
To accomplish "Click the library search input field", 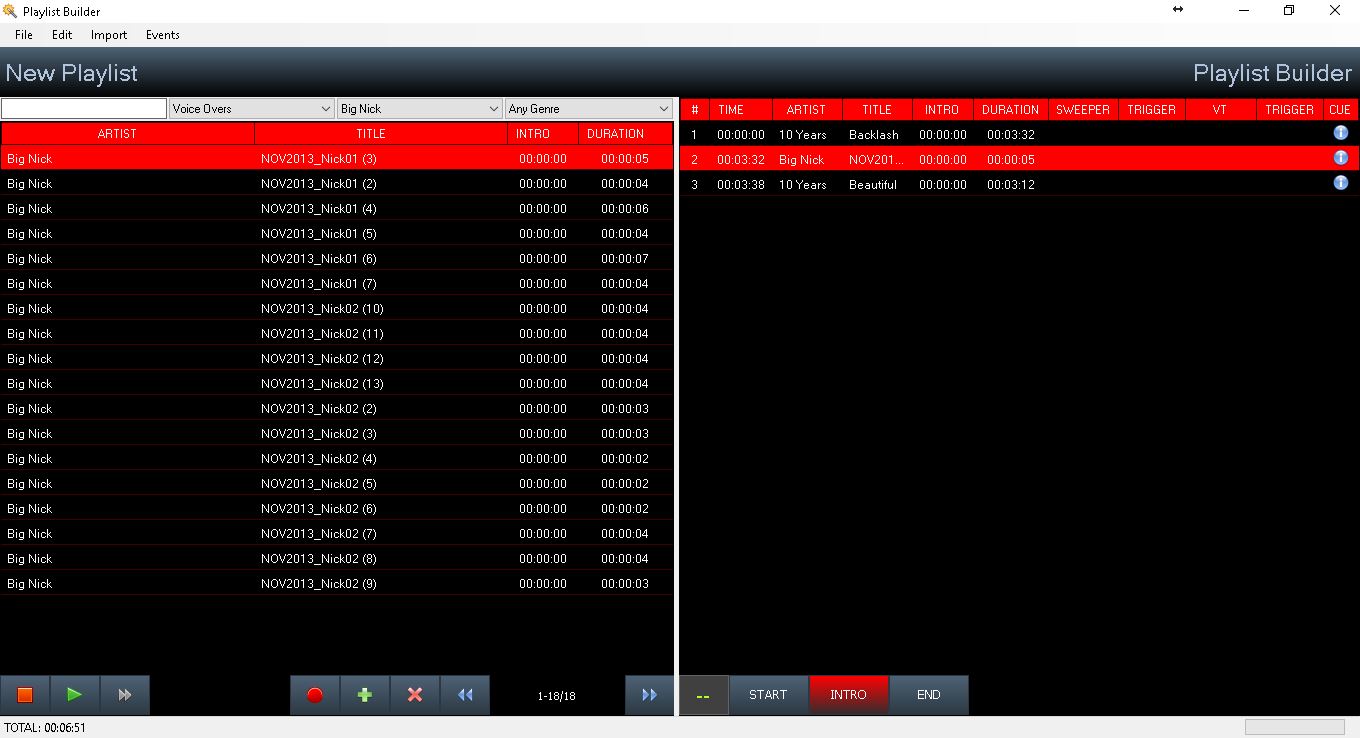I will tap(84, 109).
